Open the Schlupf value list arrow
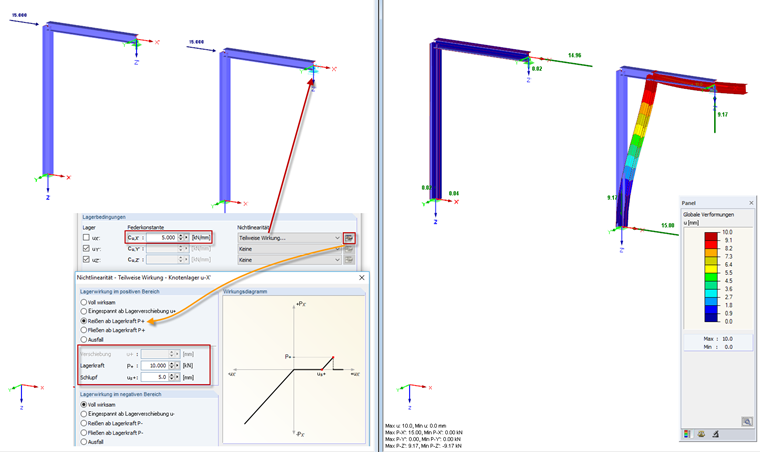Screen dimensions: 760x452 coord(177,377)
